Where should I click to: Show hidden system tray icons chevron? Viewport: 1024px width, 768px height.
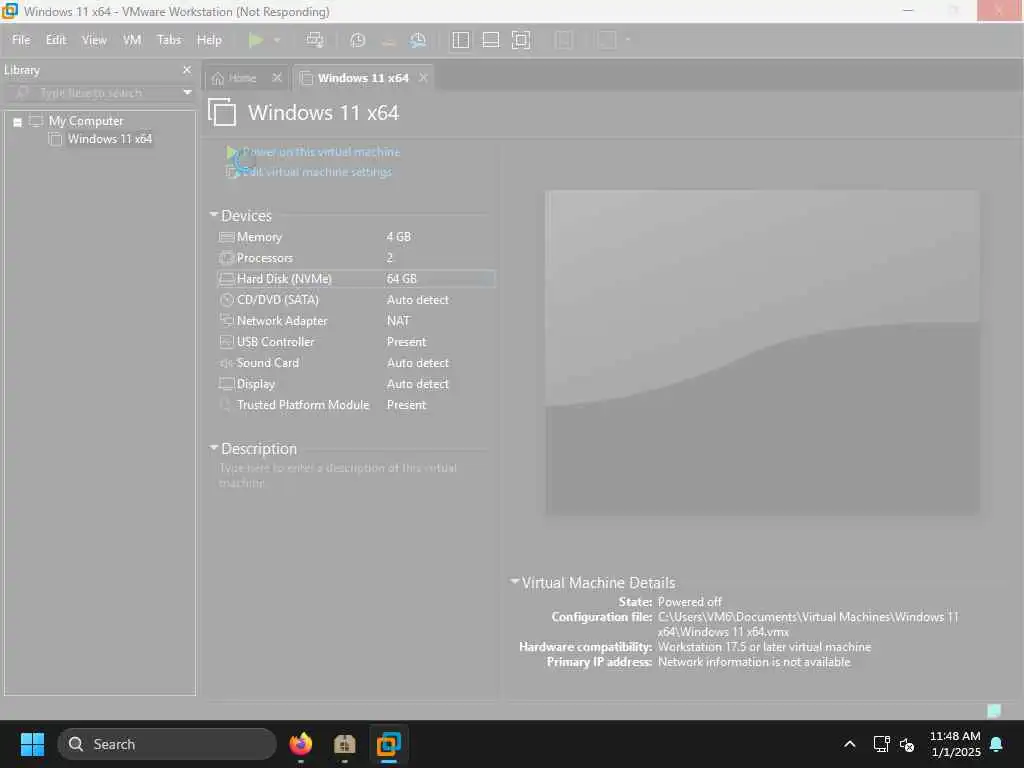coord(850,744)
